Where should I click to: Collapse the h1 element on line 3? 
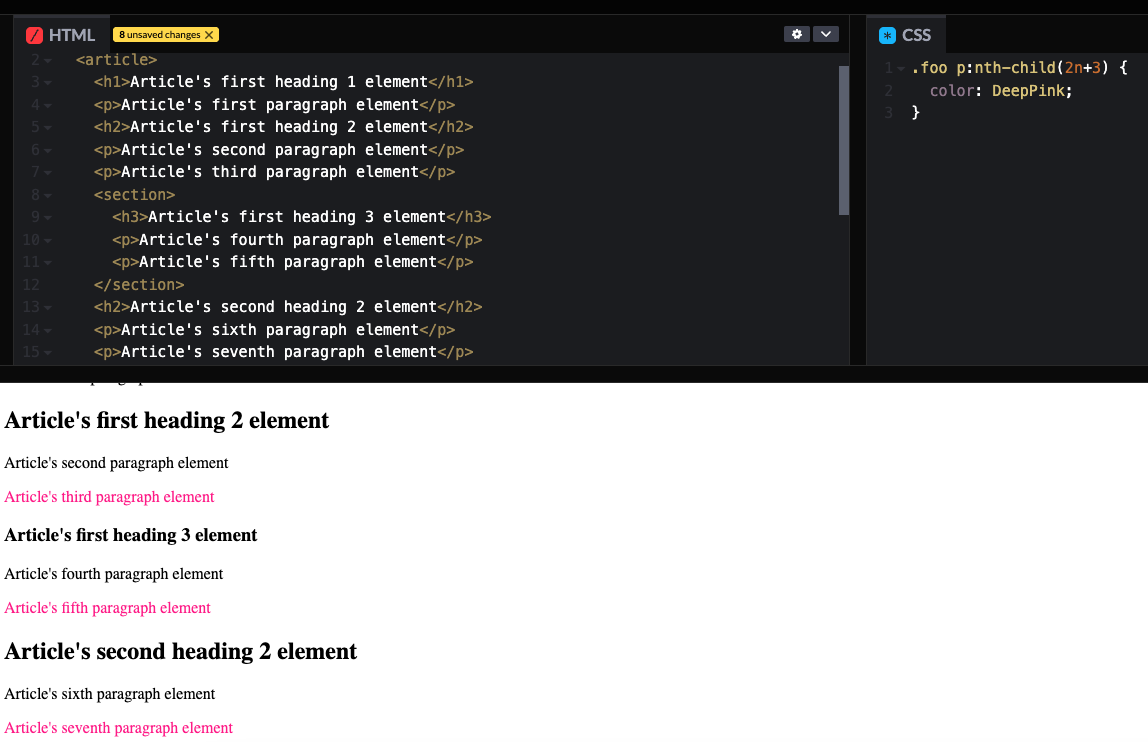click(x=48, y=81)
